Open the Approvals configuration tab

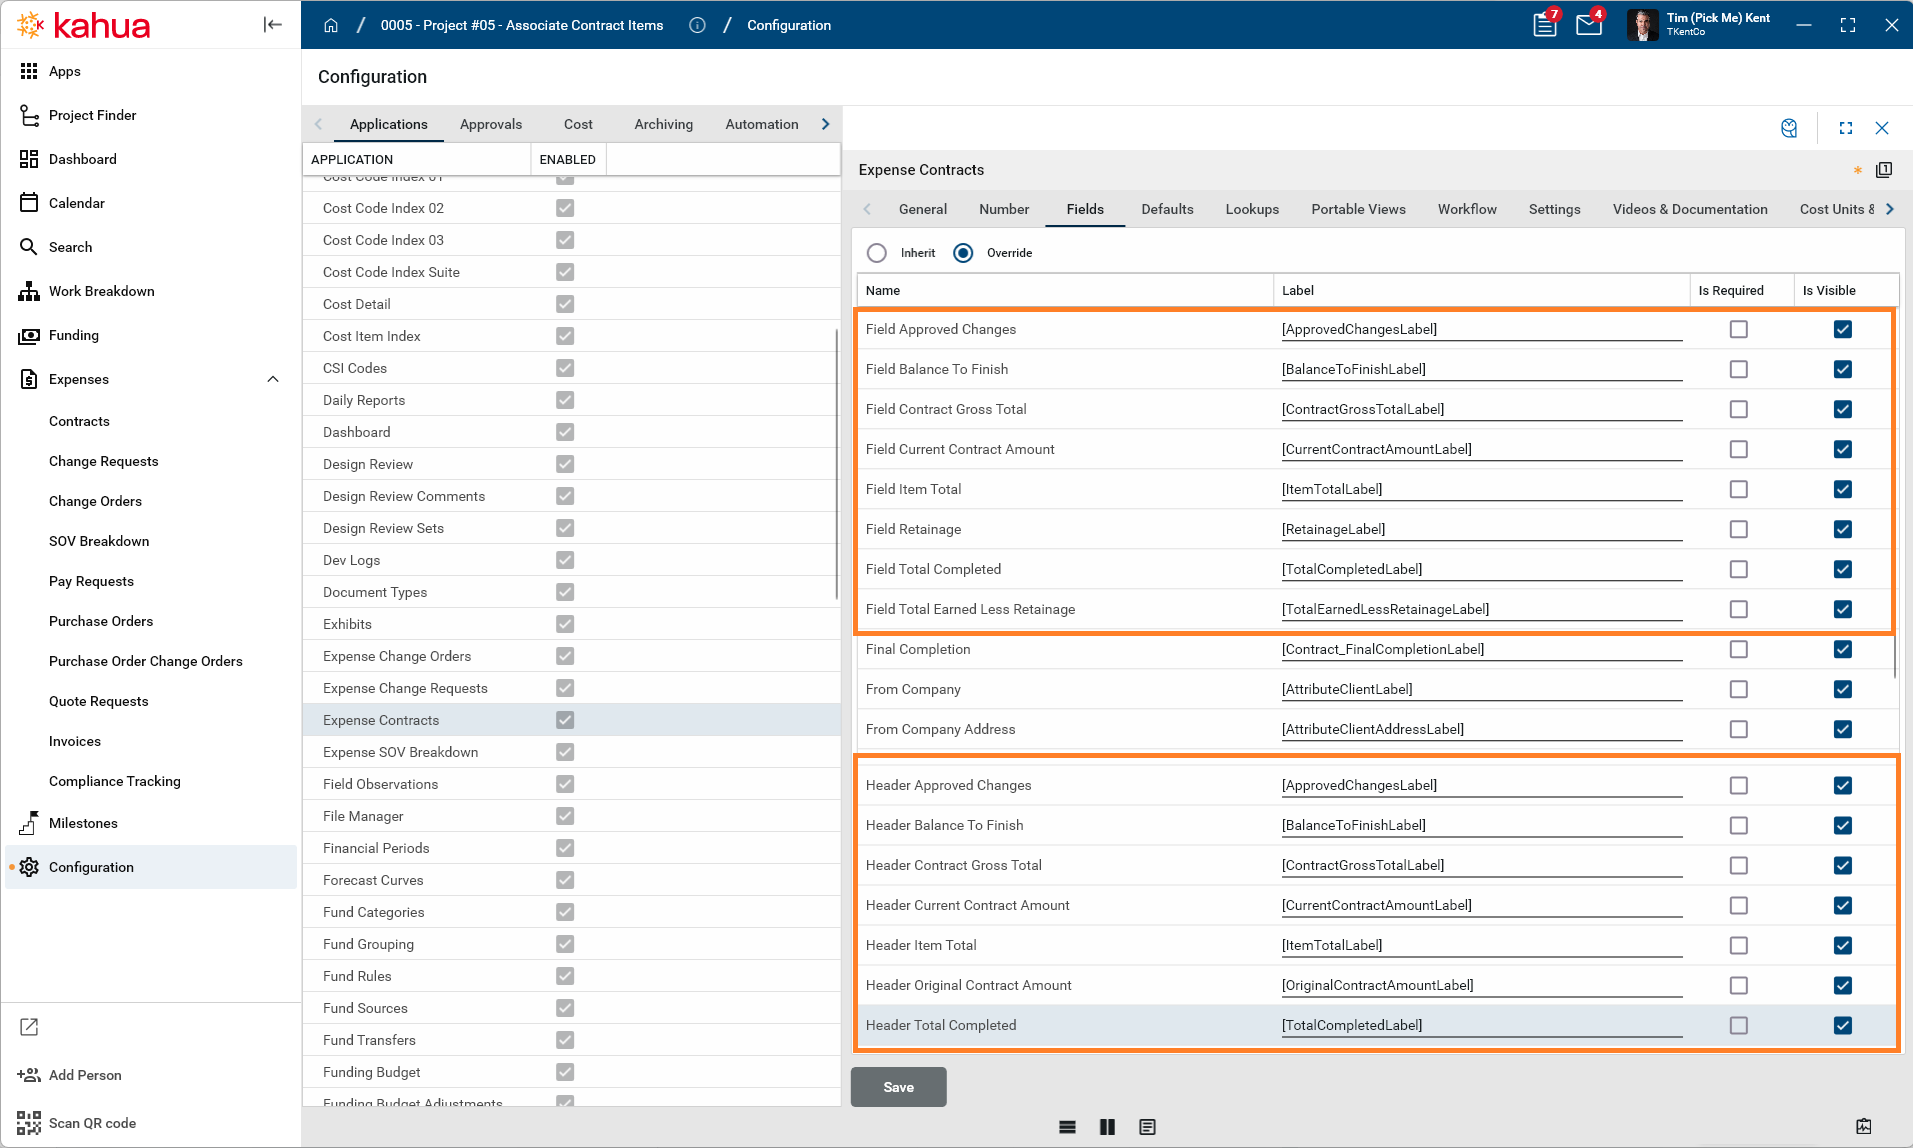pos(490,124)
